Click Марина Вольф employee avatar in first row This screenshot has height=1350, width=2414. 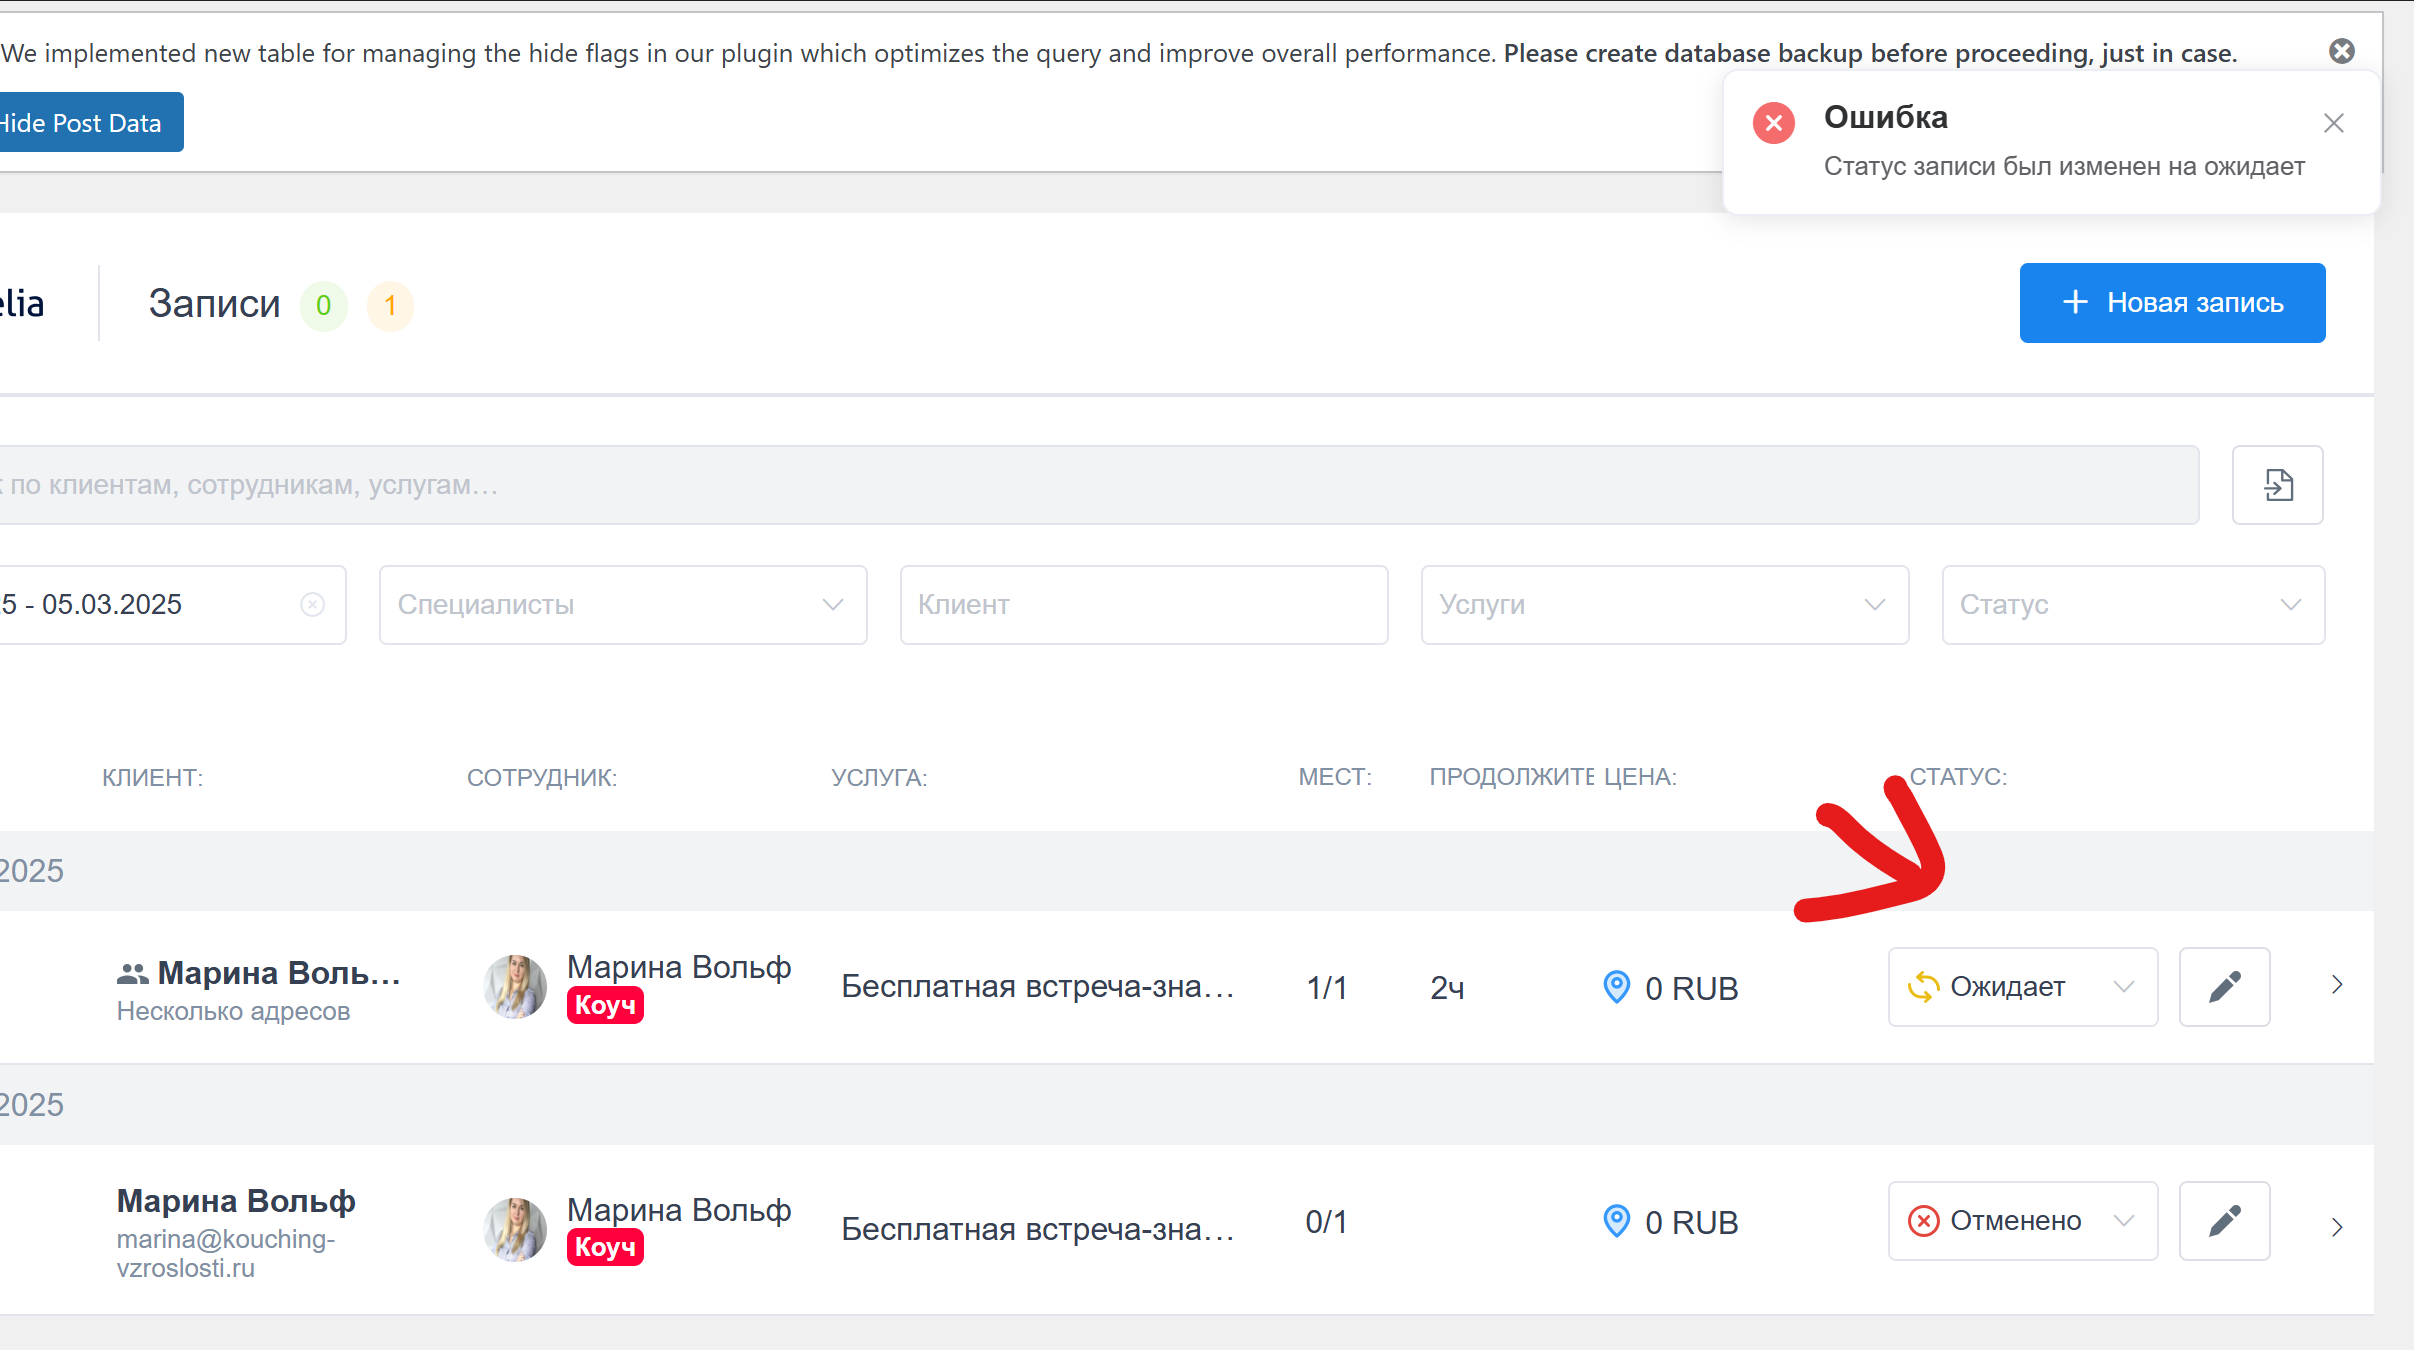[x=515, y=987]
